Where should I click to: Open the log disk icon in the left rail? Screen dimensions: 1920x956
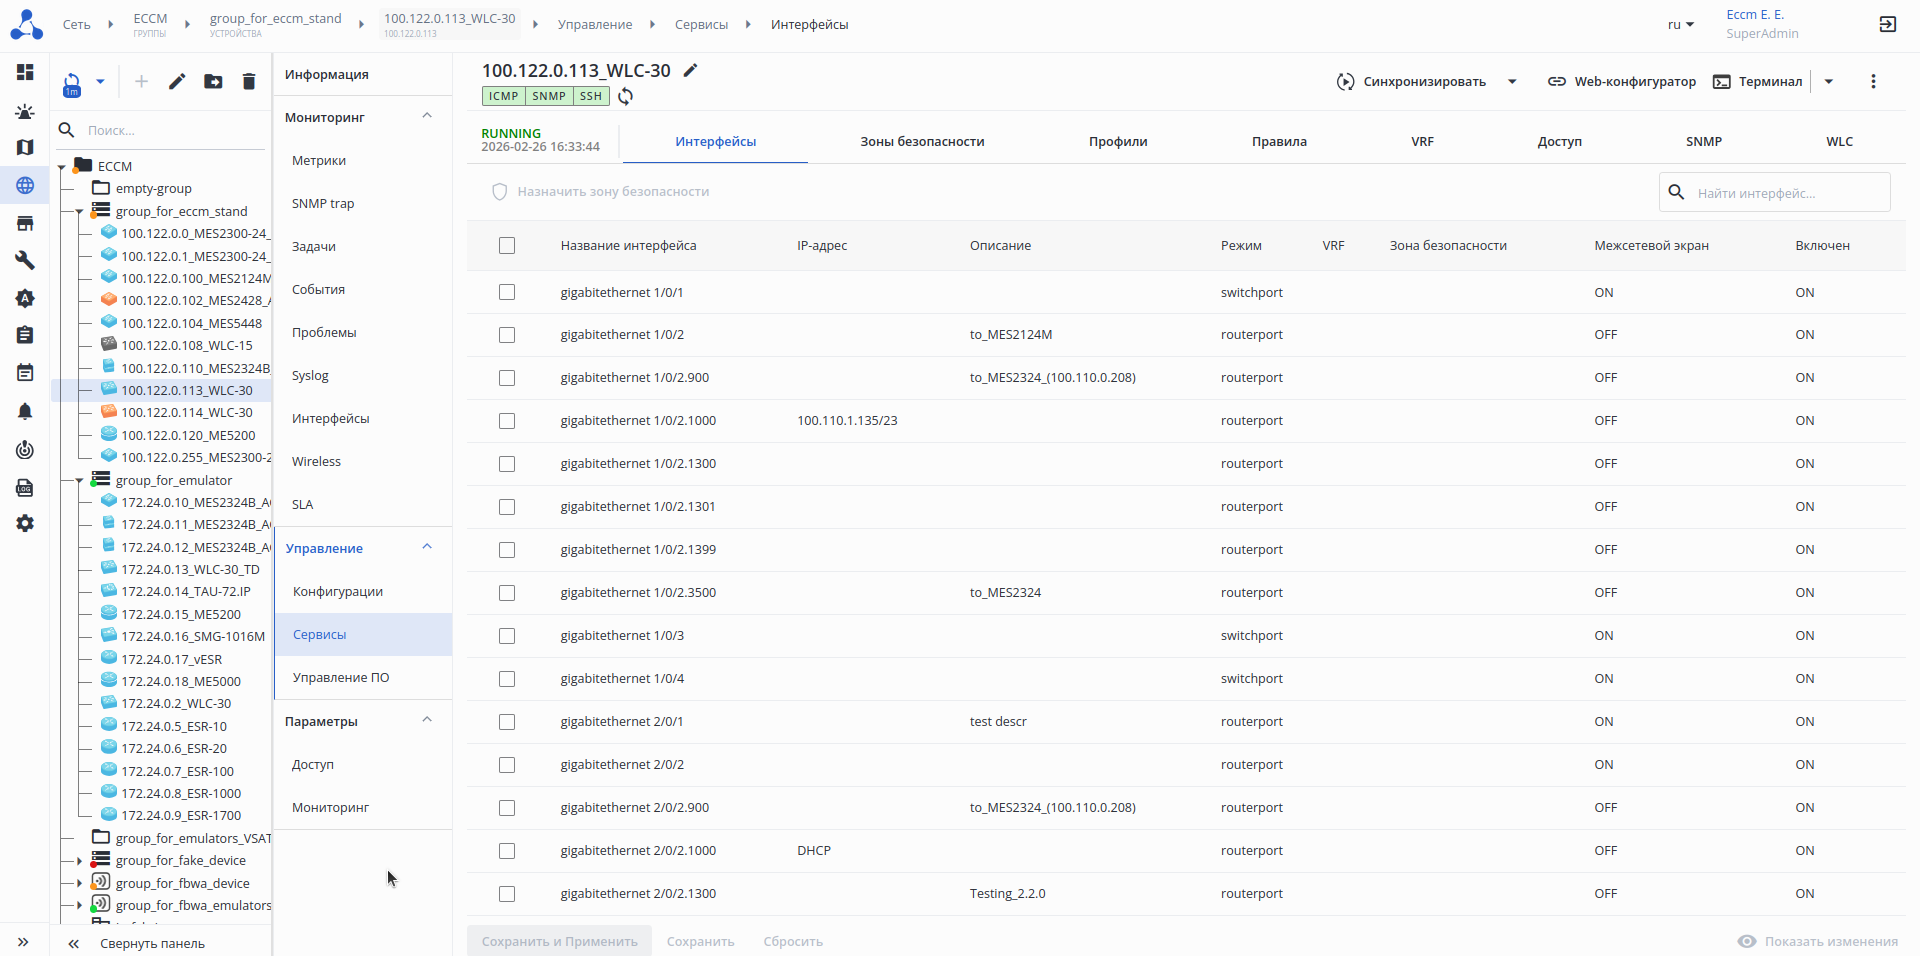pyautogui.click(x=25, y=487)
